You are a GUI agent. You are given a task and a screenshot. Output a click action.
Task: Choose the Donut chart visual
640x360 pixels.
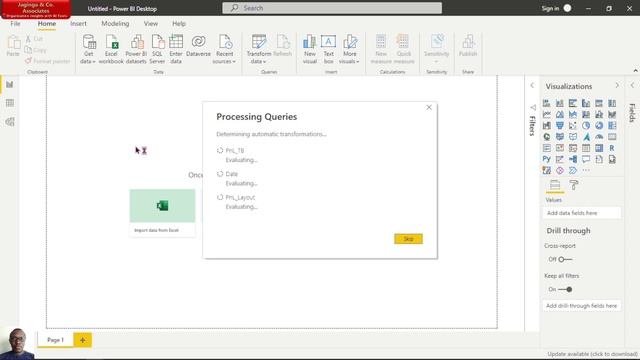point(599,126)
